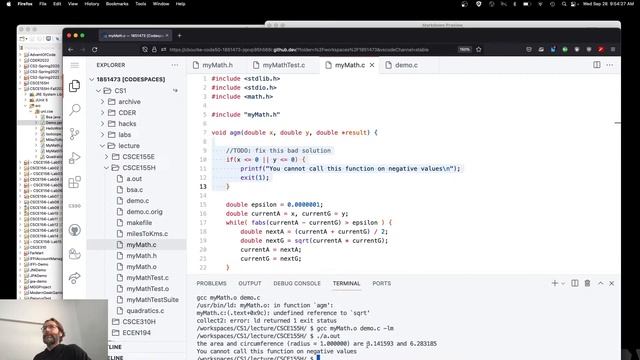The height and width of the screenshot is (360, 640).
Task: Collapse the CS1 folder
Action: point(98,91)
